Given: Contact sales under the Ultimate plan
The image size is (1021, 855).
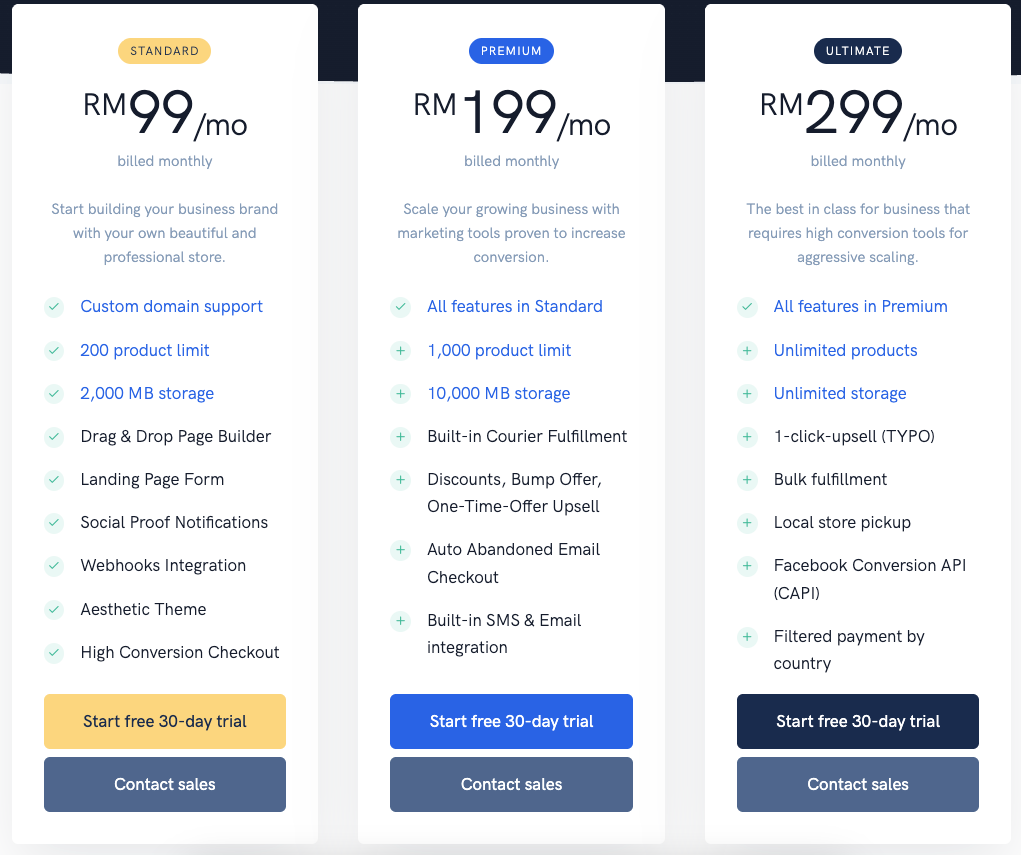Looking at the screenshot, I should tap(858, 784).
